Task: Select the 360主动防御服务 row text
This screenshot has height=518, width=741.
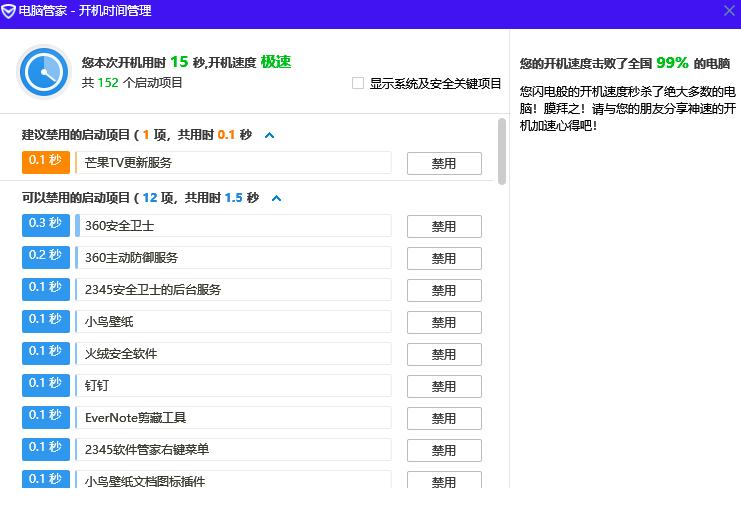Action: 131,258
